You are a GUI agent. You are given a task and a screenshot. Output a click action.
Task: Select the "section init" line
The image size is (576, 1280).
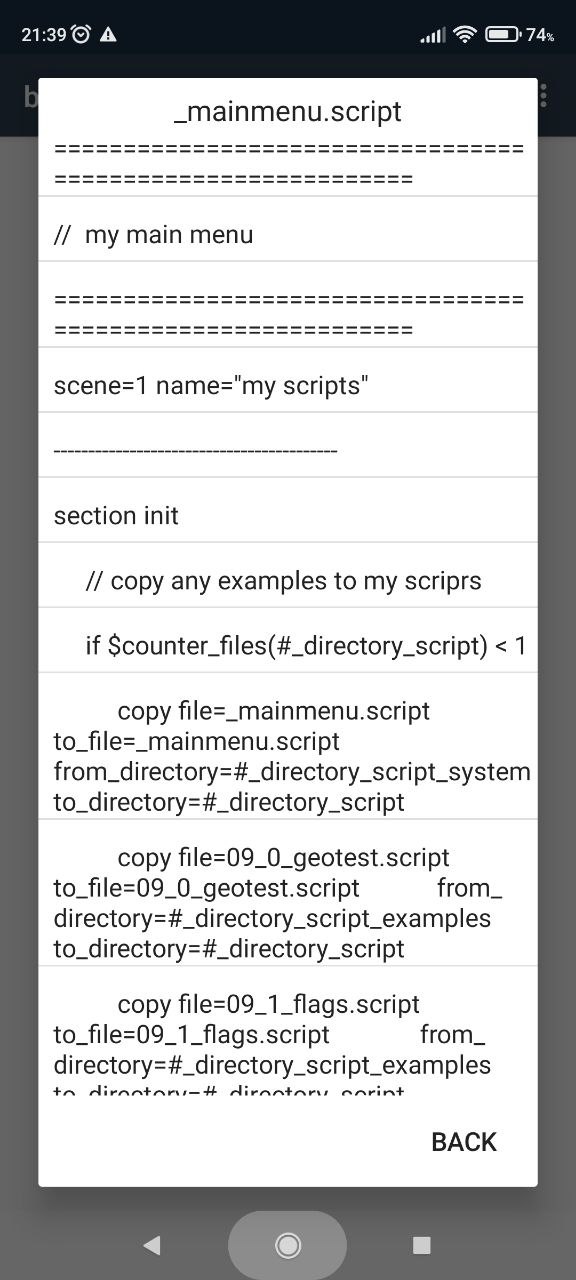click(x=288, y=515)
